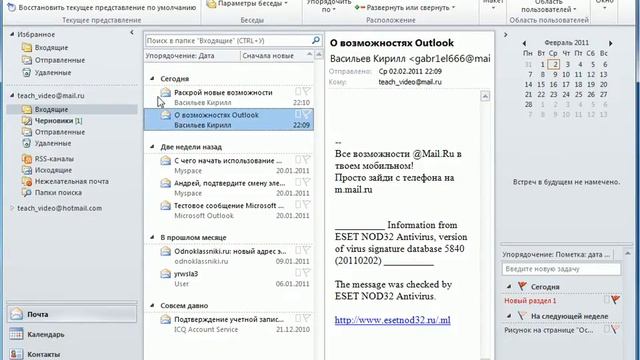Collapse the Две недели назад group
Screen dimensions: 640x360
pyautogui.click(x=152, y=147)
